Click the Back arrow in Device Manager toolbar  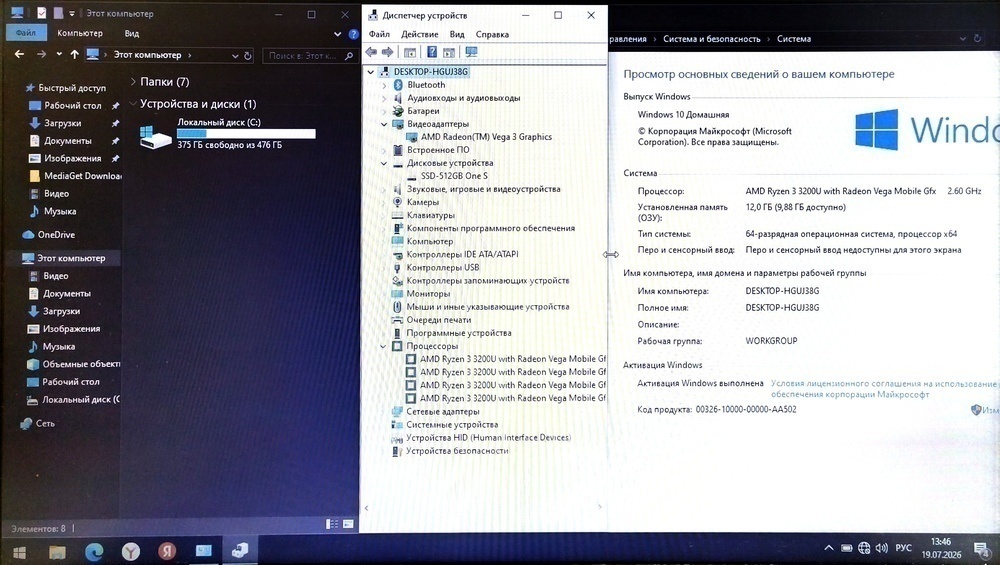click(x=371, y=52)
